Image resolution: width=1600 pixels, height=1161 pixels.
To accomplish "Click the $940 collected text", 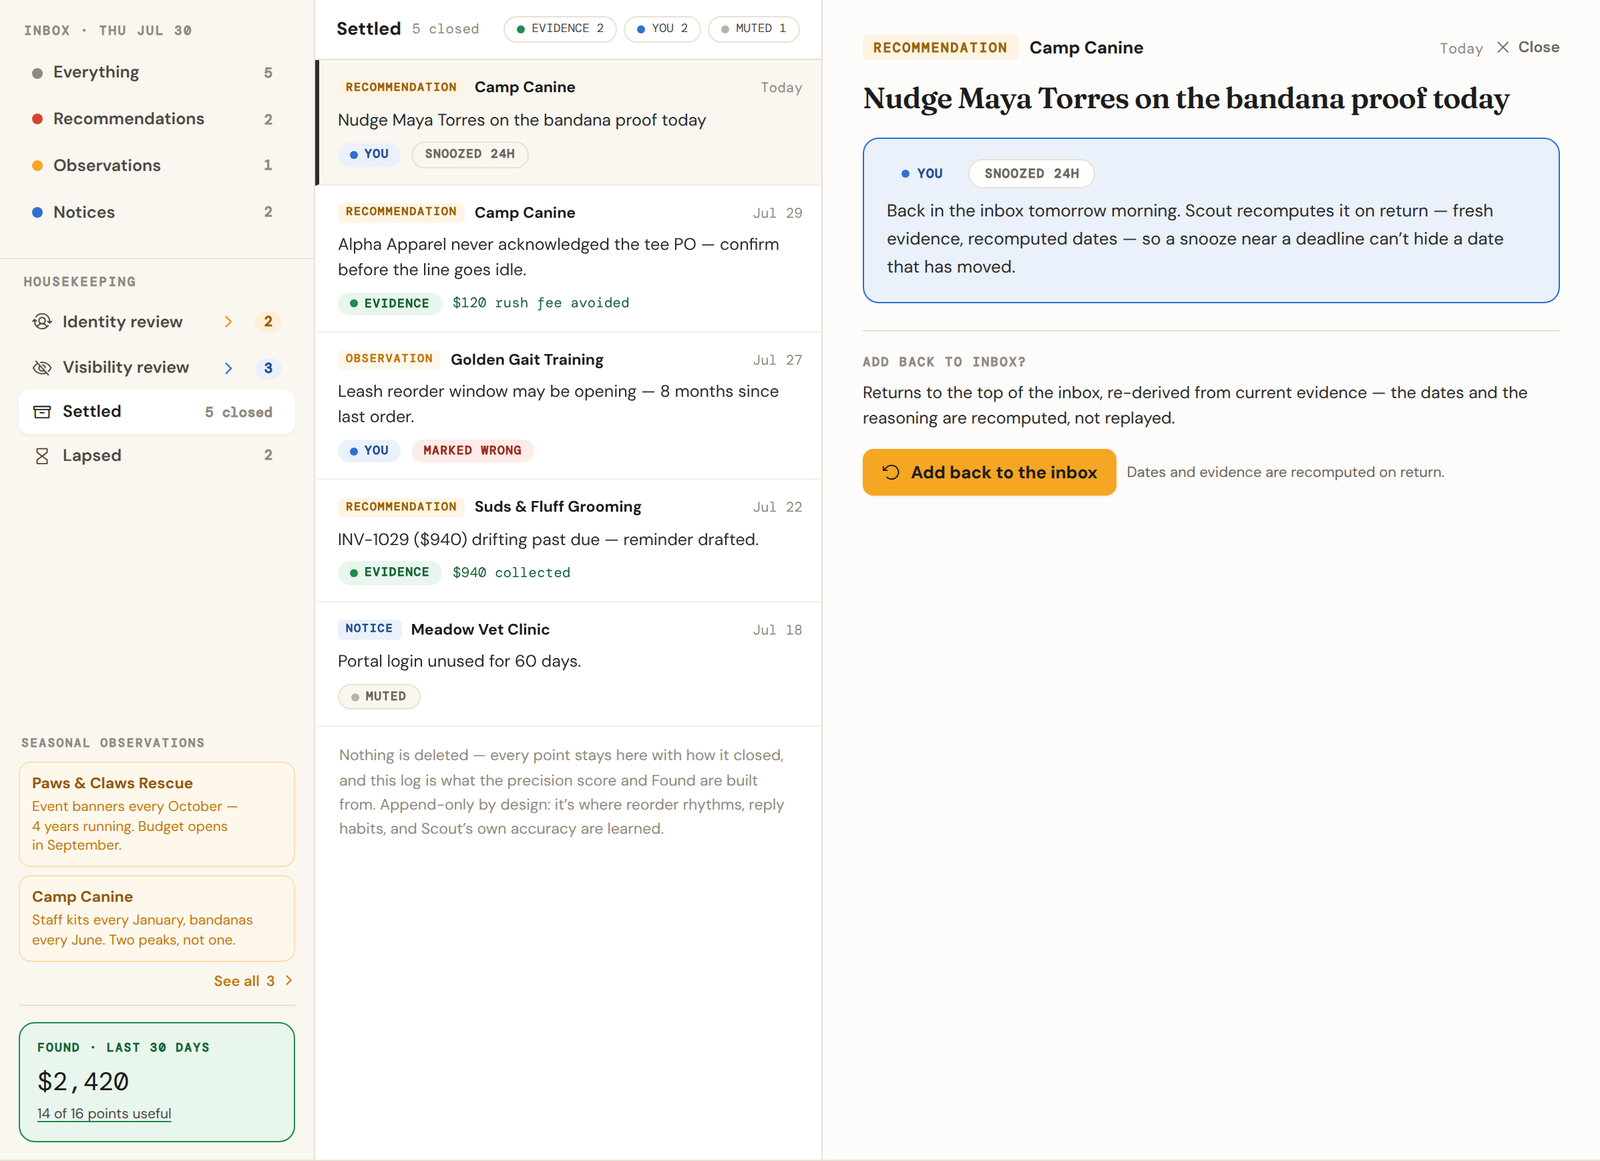I will [x=511, y=573].
